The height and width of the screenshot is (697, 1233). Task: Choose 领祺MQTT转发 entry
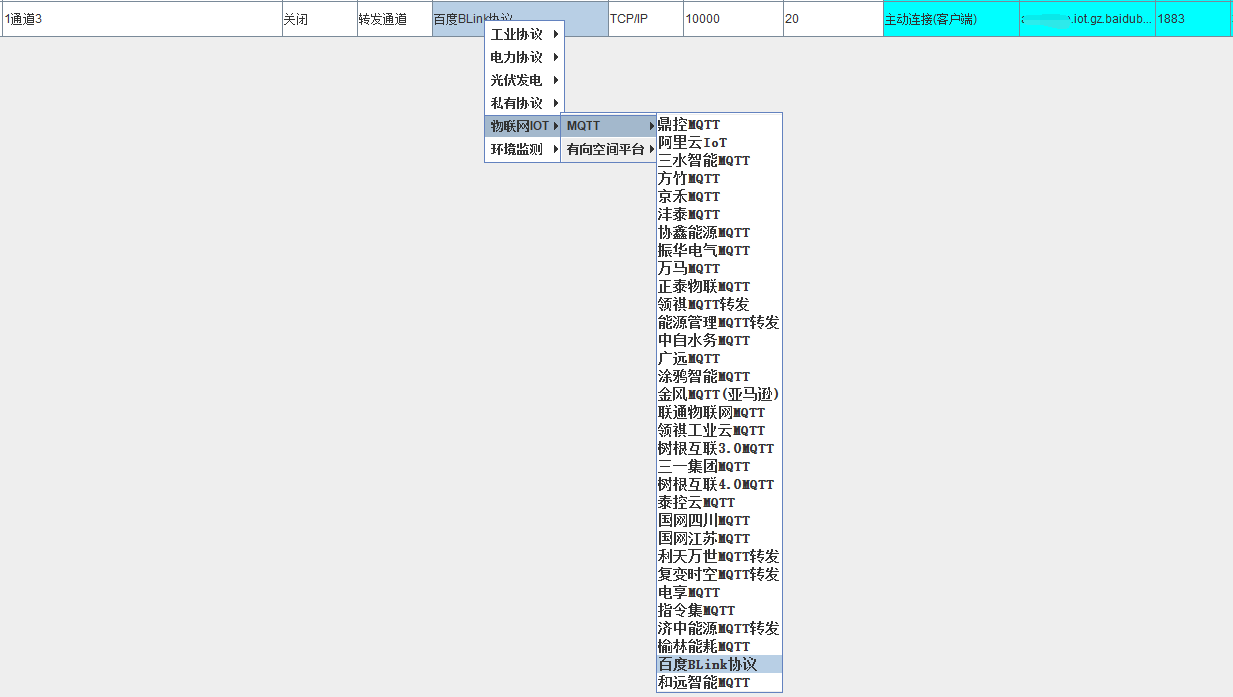click(x=719, y=304)
